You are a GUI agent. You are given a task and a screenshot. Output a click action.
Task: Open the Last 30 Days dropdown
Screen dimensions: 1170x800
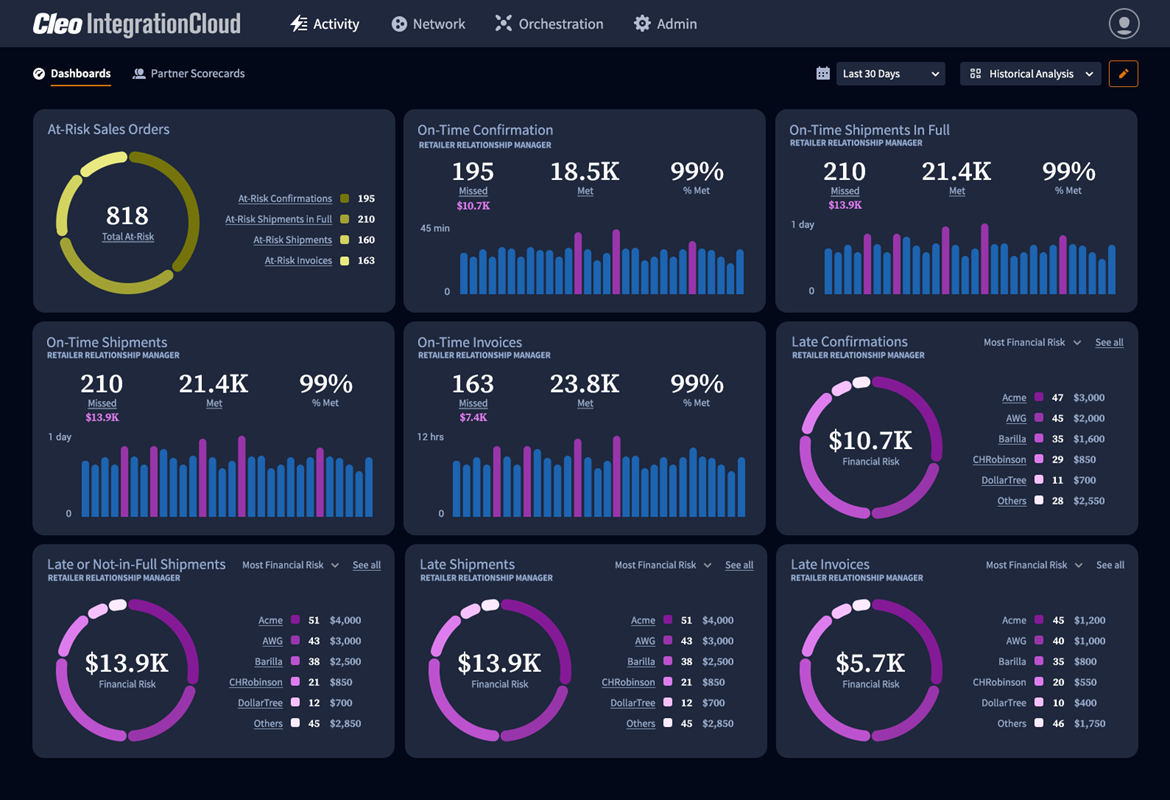click(x=891, y=73)
